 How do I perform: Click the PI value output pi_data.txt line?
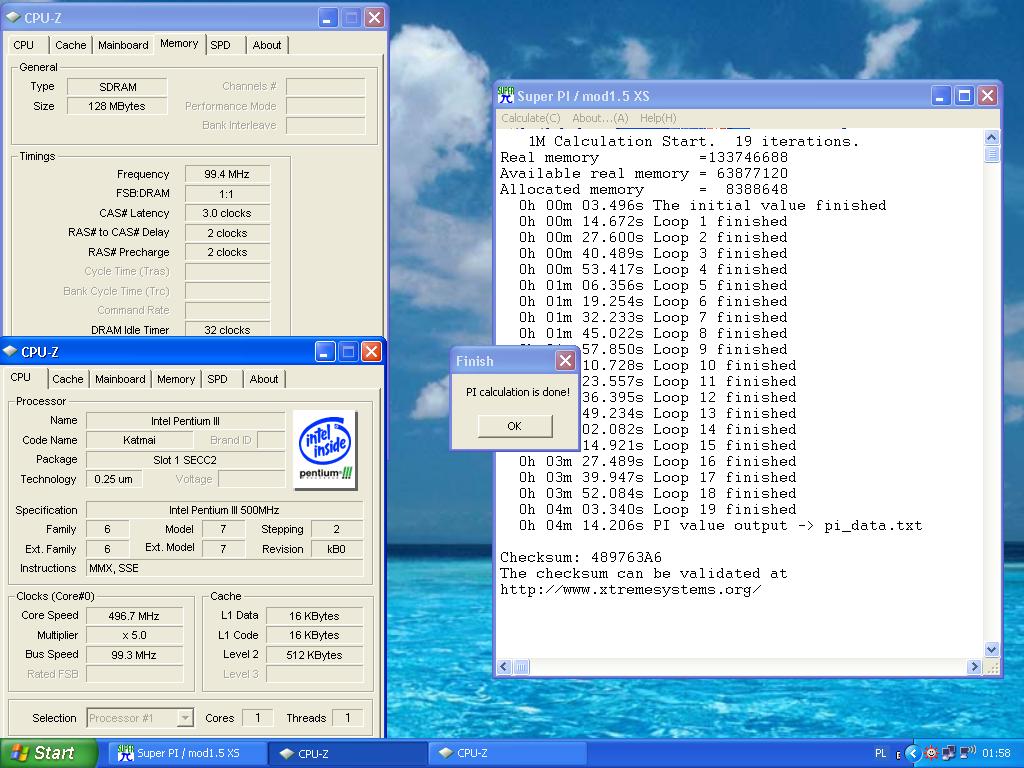[720, 525]
